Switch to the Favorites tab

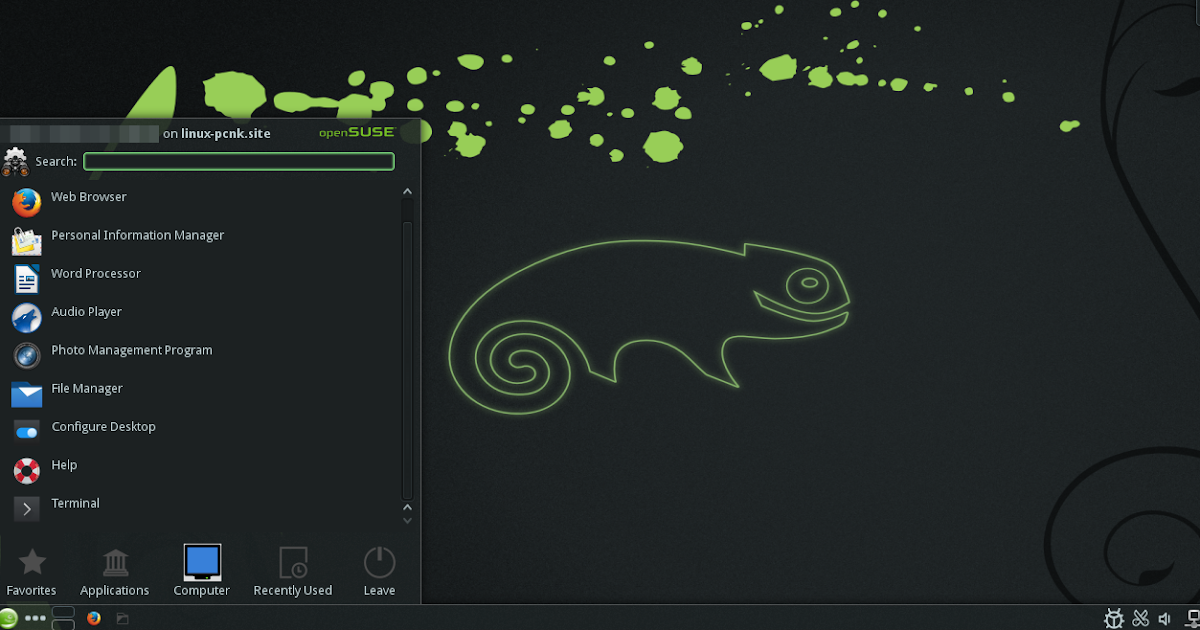32,572
